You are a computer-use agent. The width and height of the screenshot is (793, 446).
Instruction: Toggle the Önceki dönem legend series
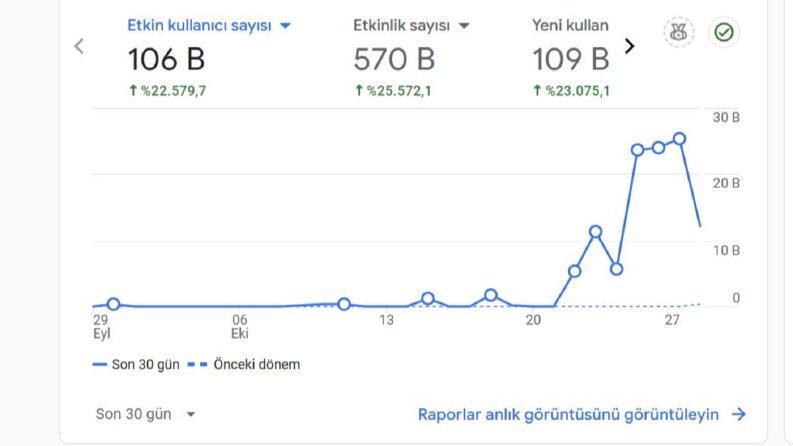[x=244, y=364]
